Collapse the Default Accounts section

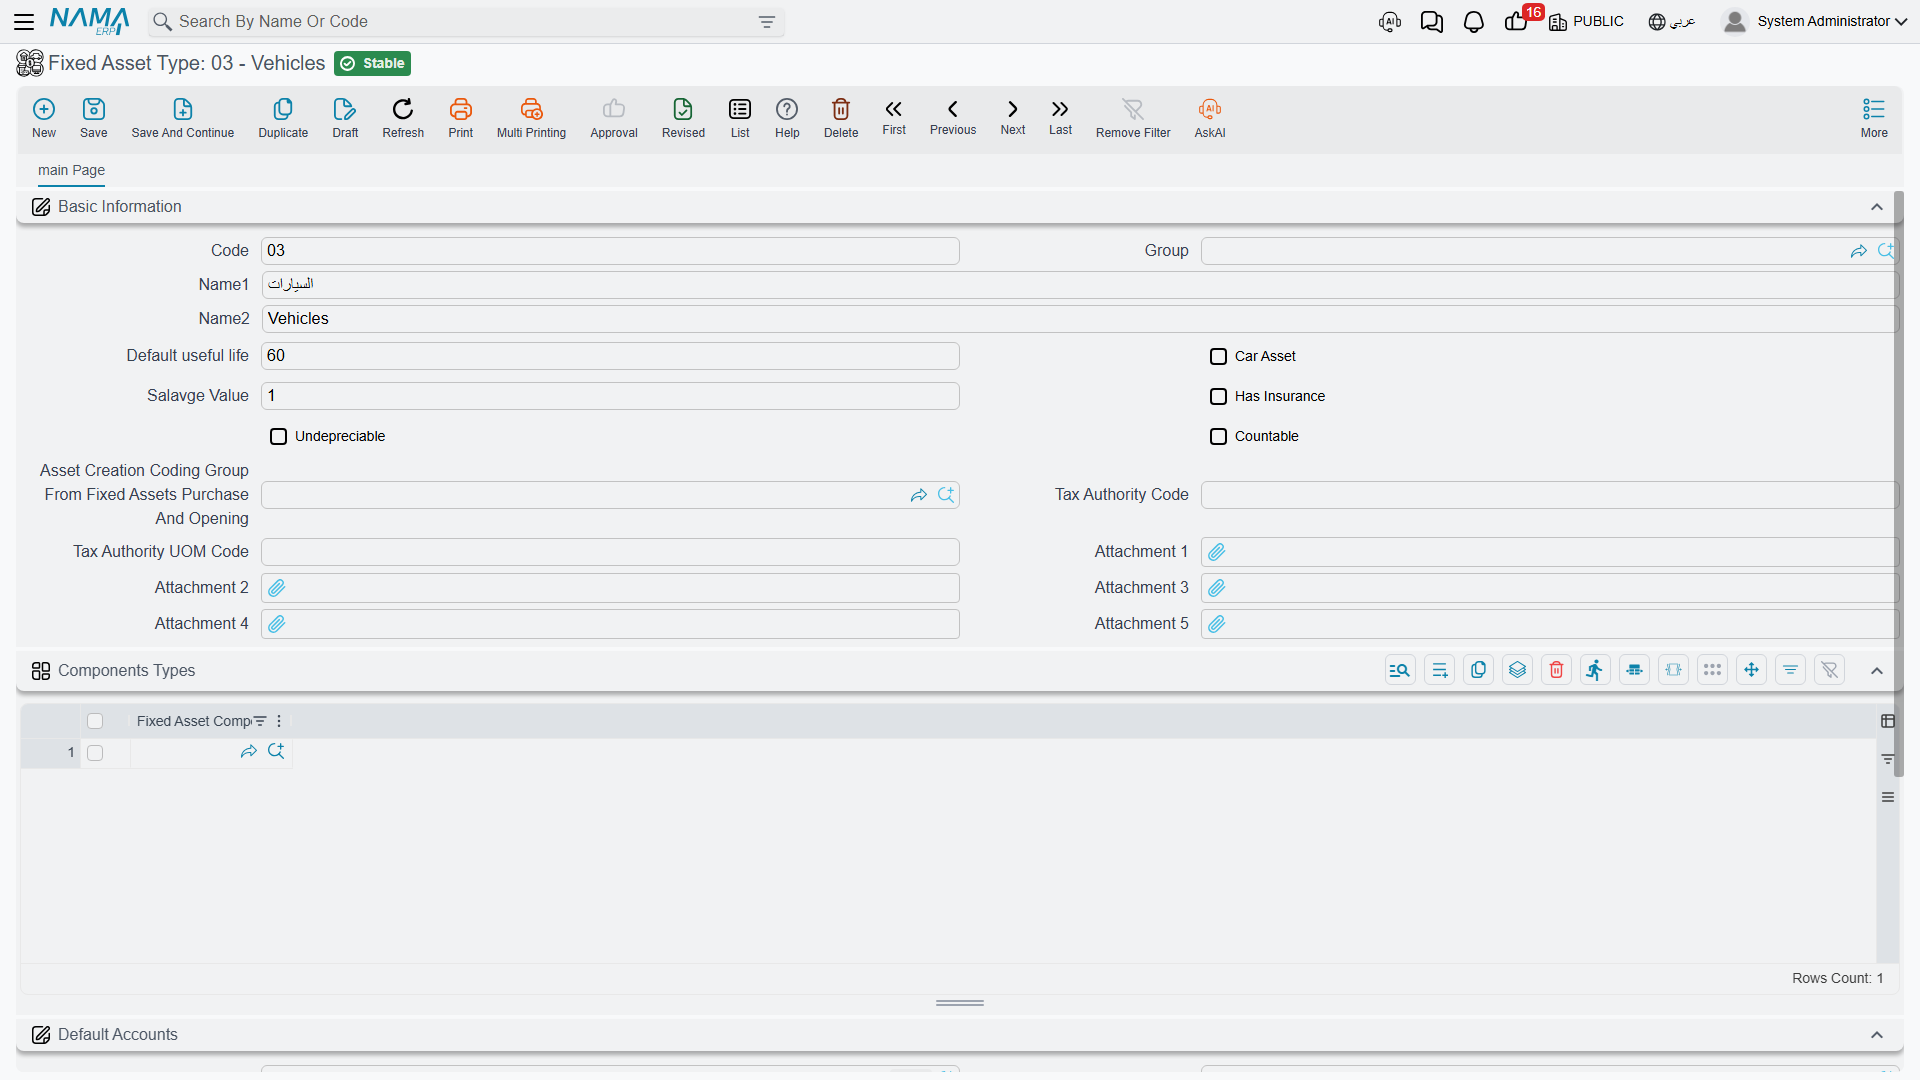(x=1877, y=1035)
